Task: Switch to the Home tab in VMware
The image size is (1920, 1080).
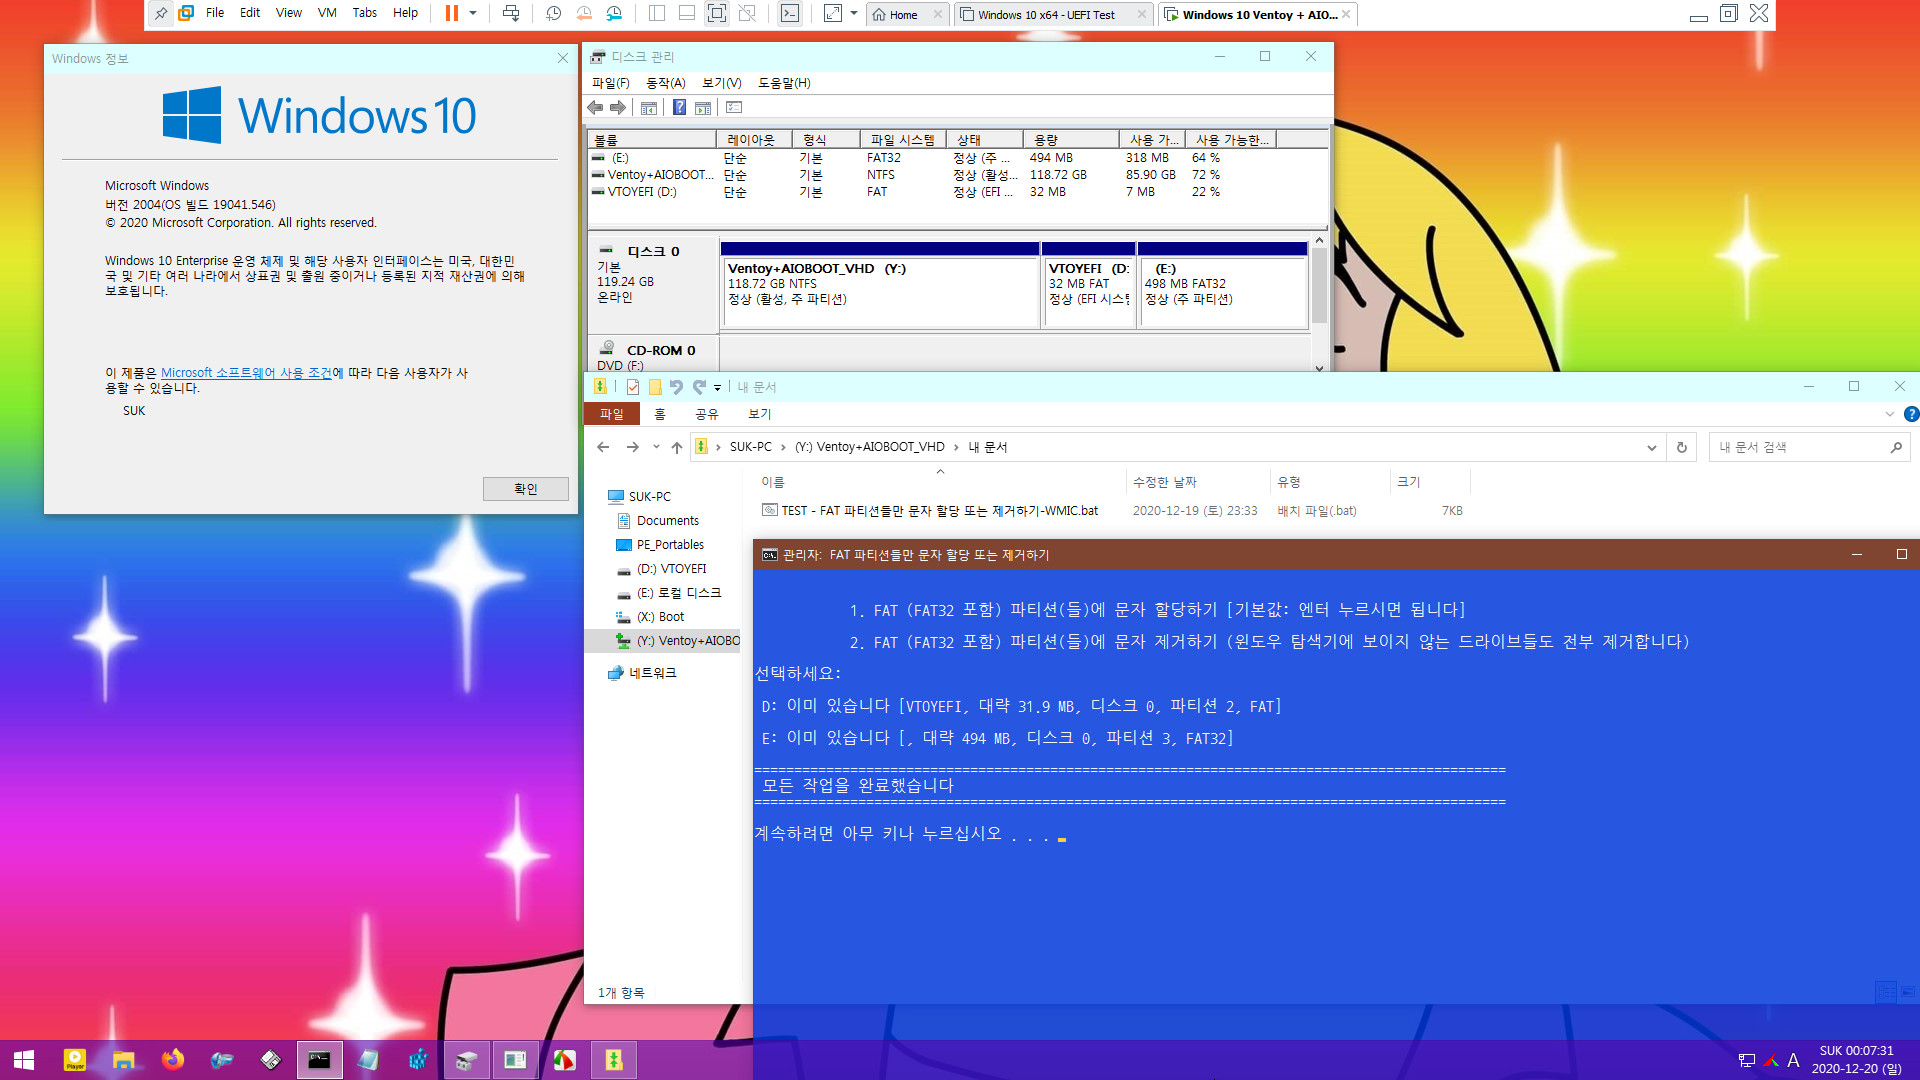Action: coord(903,15)
